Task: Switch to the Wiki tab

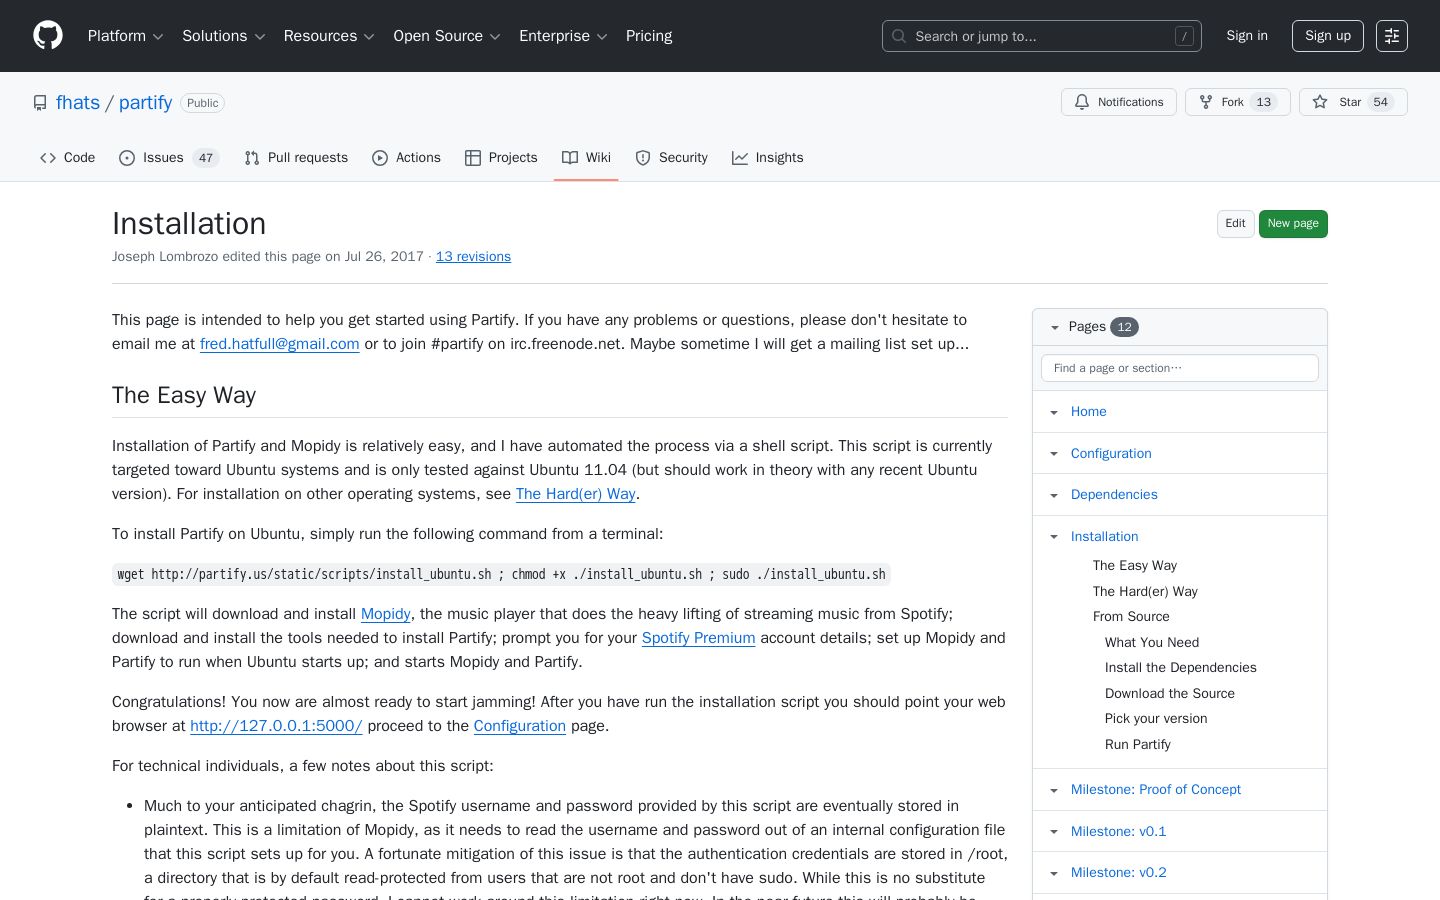Action: 586,158
